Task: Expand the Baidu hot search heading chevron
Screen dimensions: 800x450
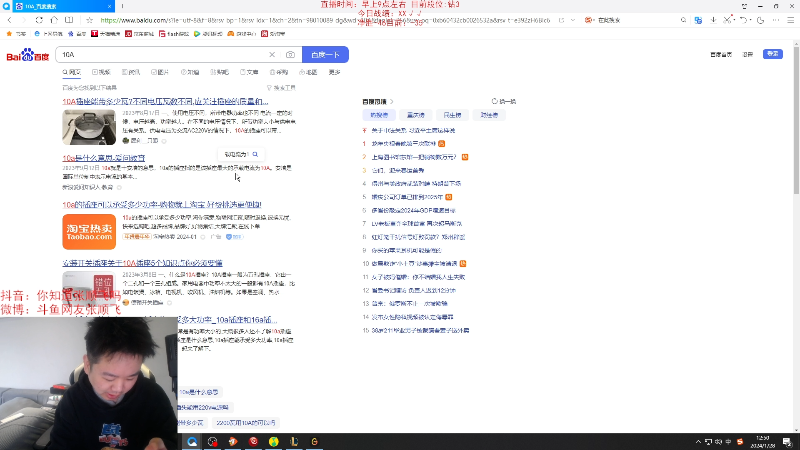Action: pos(391,102)
